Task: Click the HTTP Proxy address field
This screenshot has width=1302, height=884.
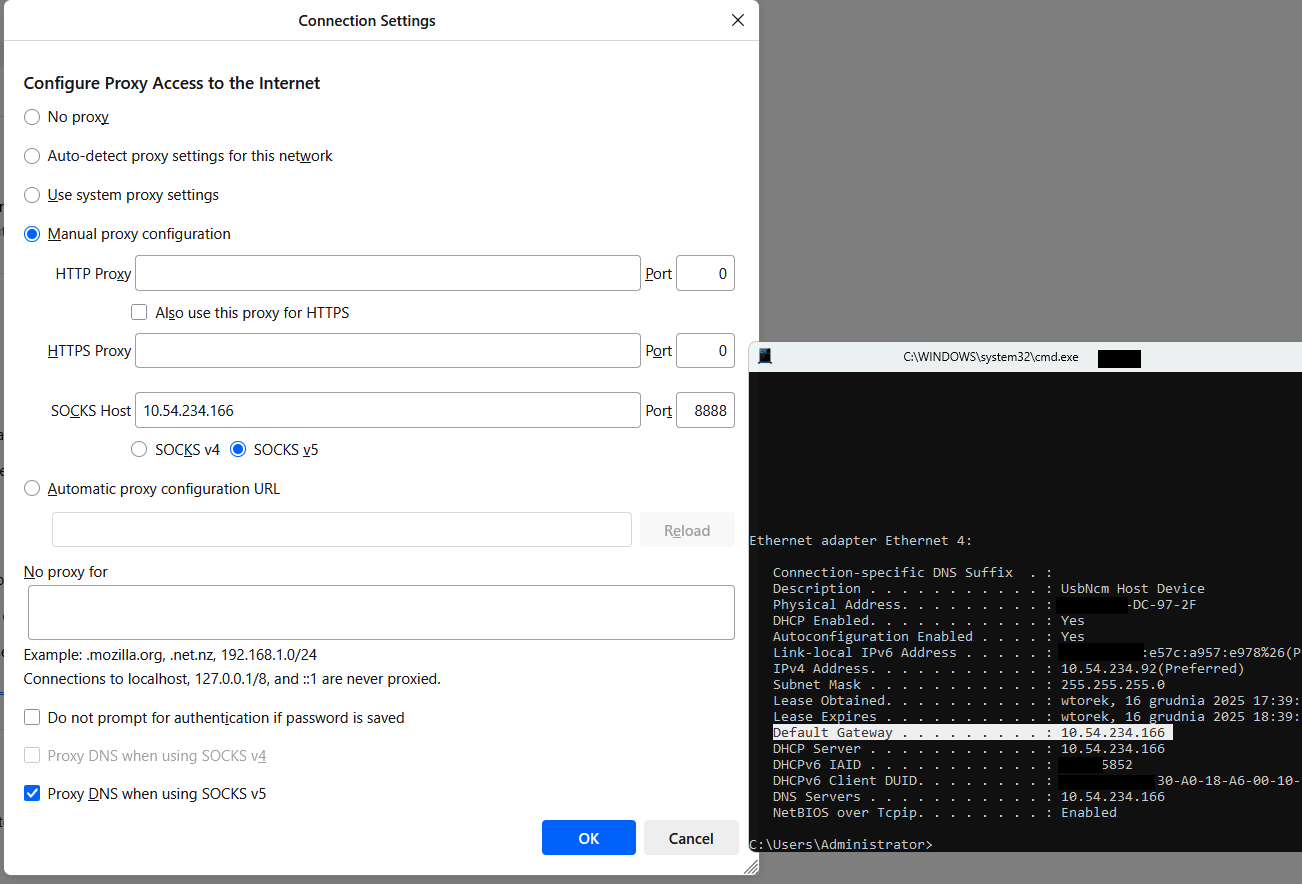Action: click(387, 273)
